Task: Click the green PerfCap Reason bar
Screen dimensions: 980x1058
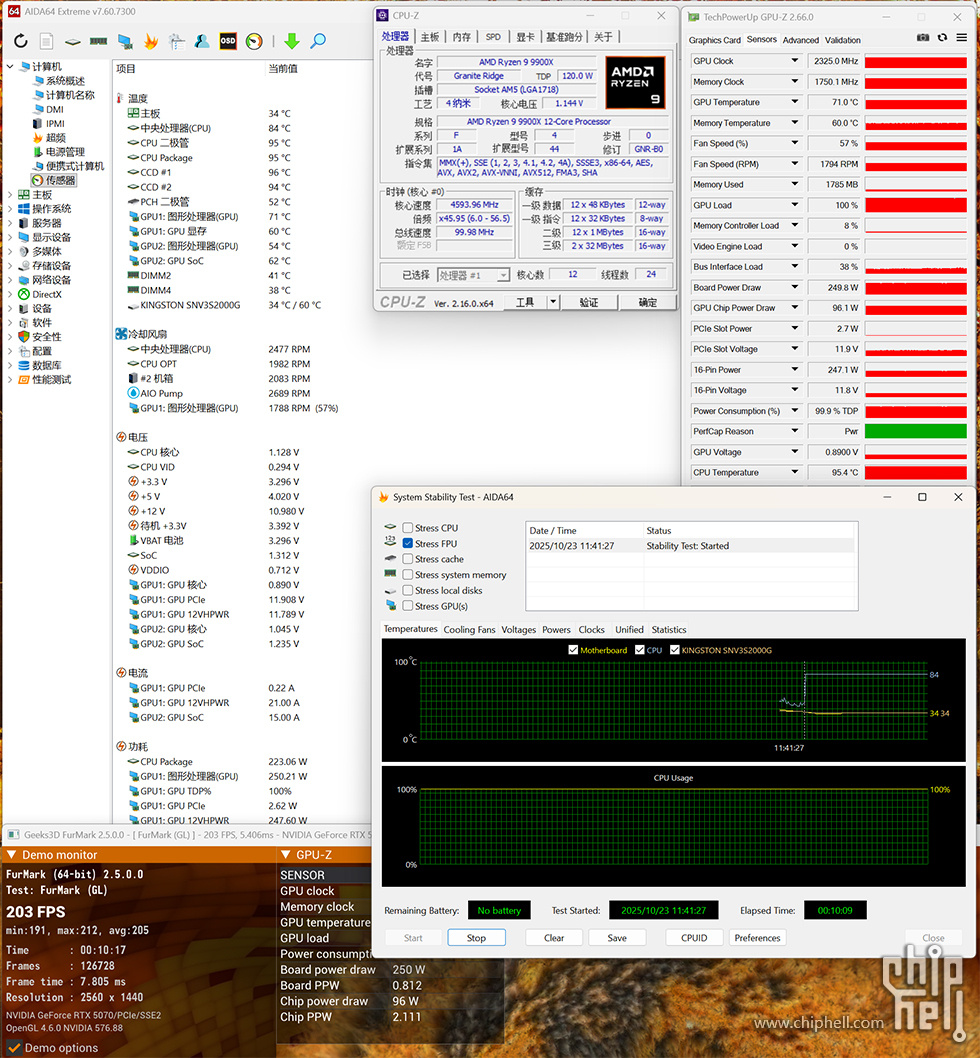Action: click(x=915, y=431)
